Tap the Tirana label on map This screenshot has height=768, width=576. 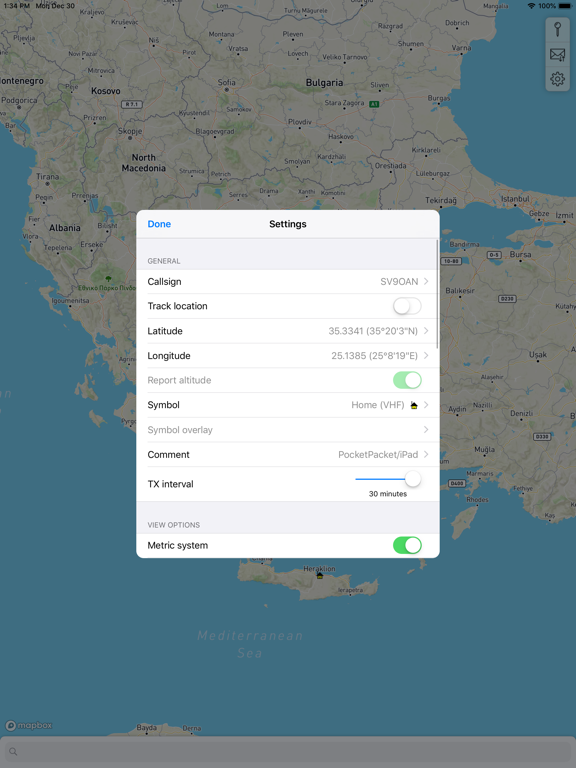point(48,176)
